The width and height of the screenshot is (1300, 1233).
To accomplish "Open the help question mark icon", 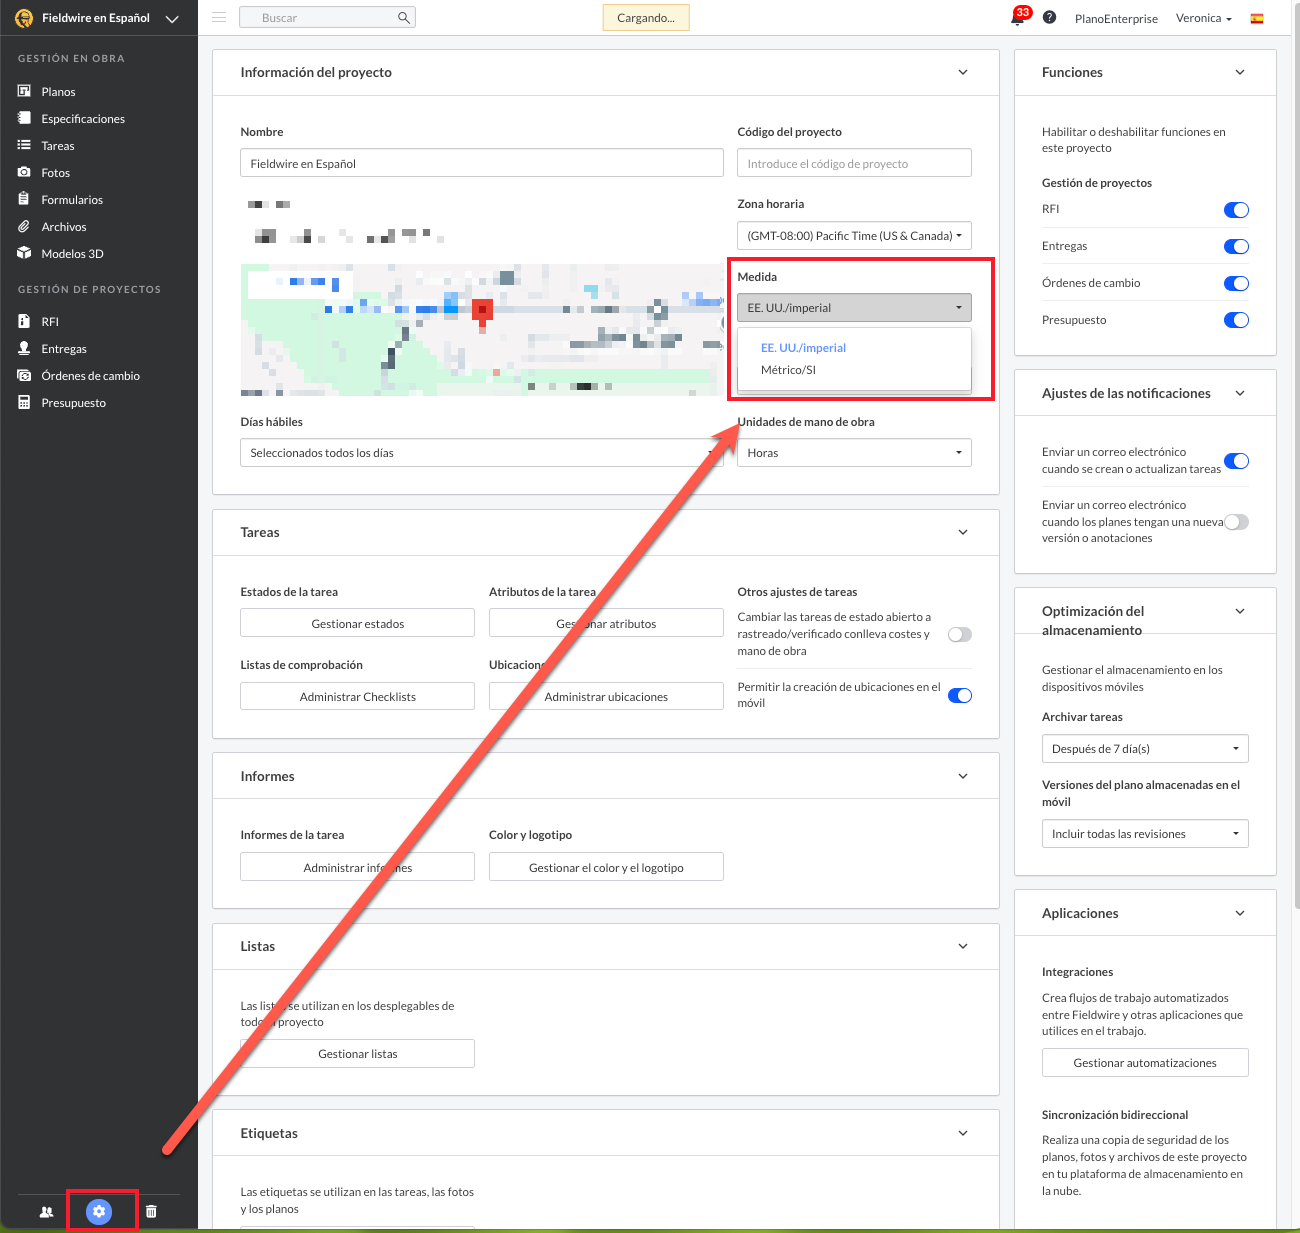I will click(1049, 17).
